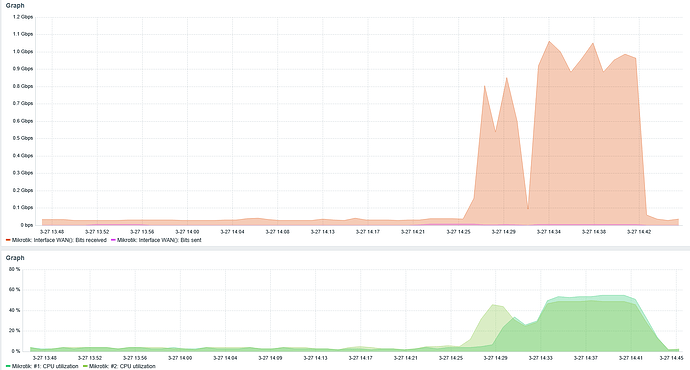Click the 3-27 14:34 time label
690x370 pixels.
549,232
